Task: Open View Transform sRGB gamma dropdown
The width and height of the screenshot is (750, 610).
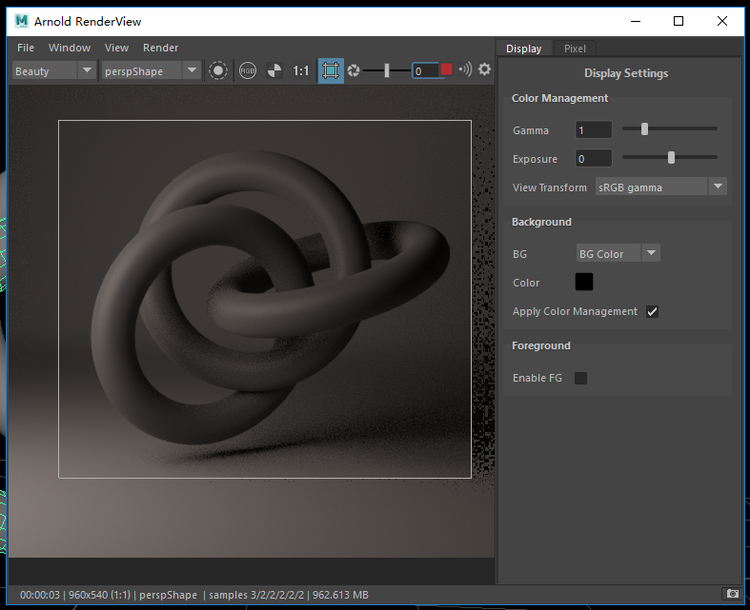Action: (x=660, y=187)
